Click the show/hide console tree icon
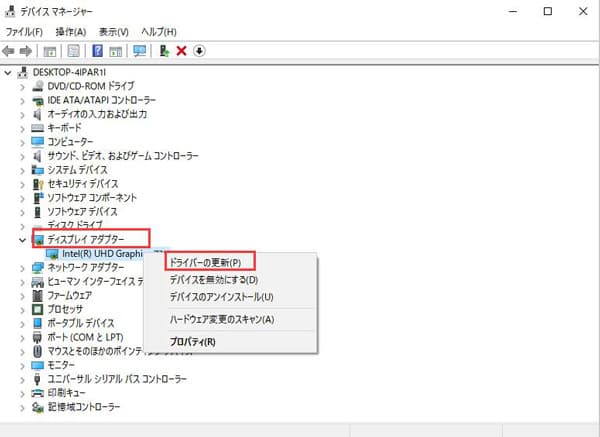This screenshot has width=600, height=437. coord(50,51)
